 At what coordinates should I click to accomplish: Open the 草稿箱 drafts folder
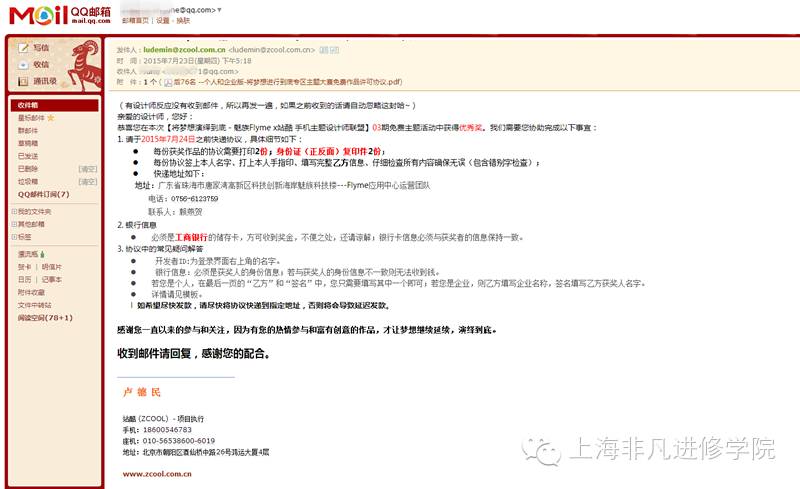click(x=28, y=143)
